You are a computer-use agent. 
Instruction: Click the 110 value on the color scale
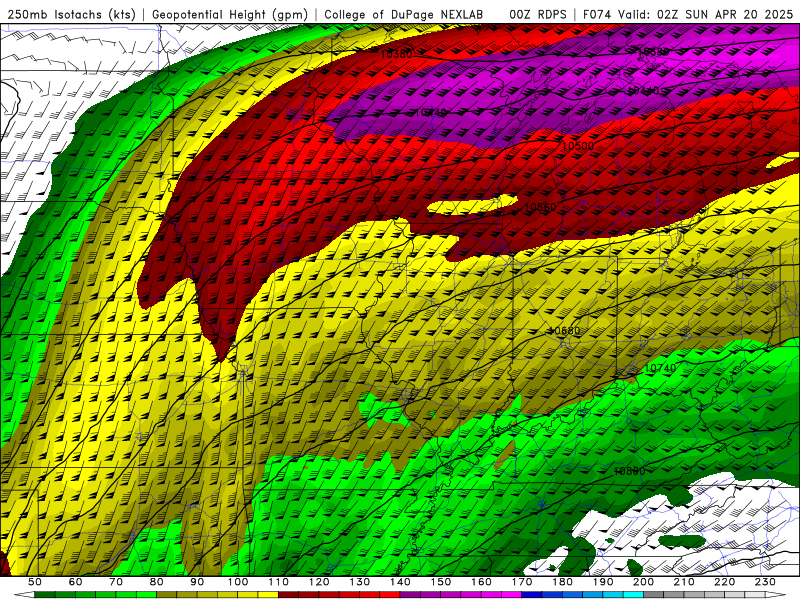(278, 582)
